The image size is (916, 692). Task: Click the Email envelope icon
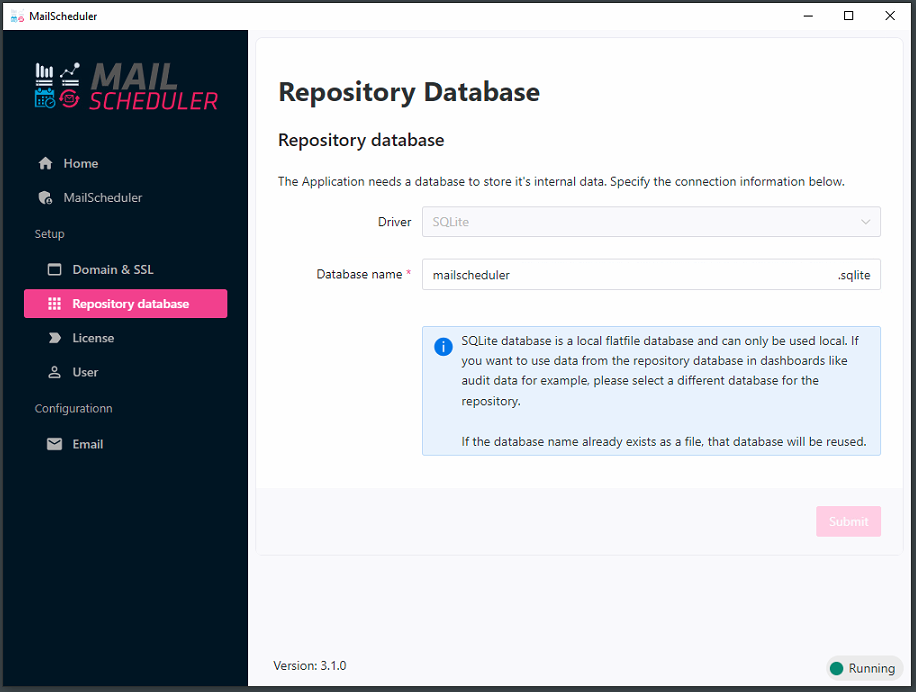point(54,444)
